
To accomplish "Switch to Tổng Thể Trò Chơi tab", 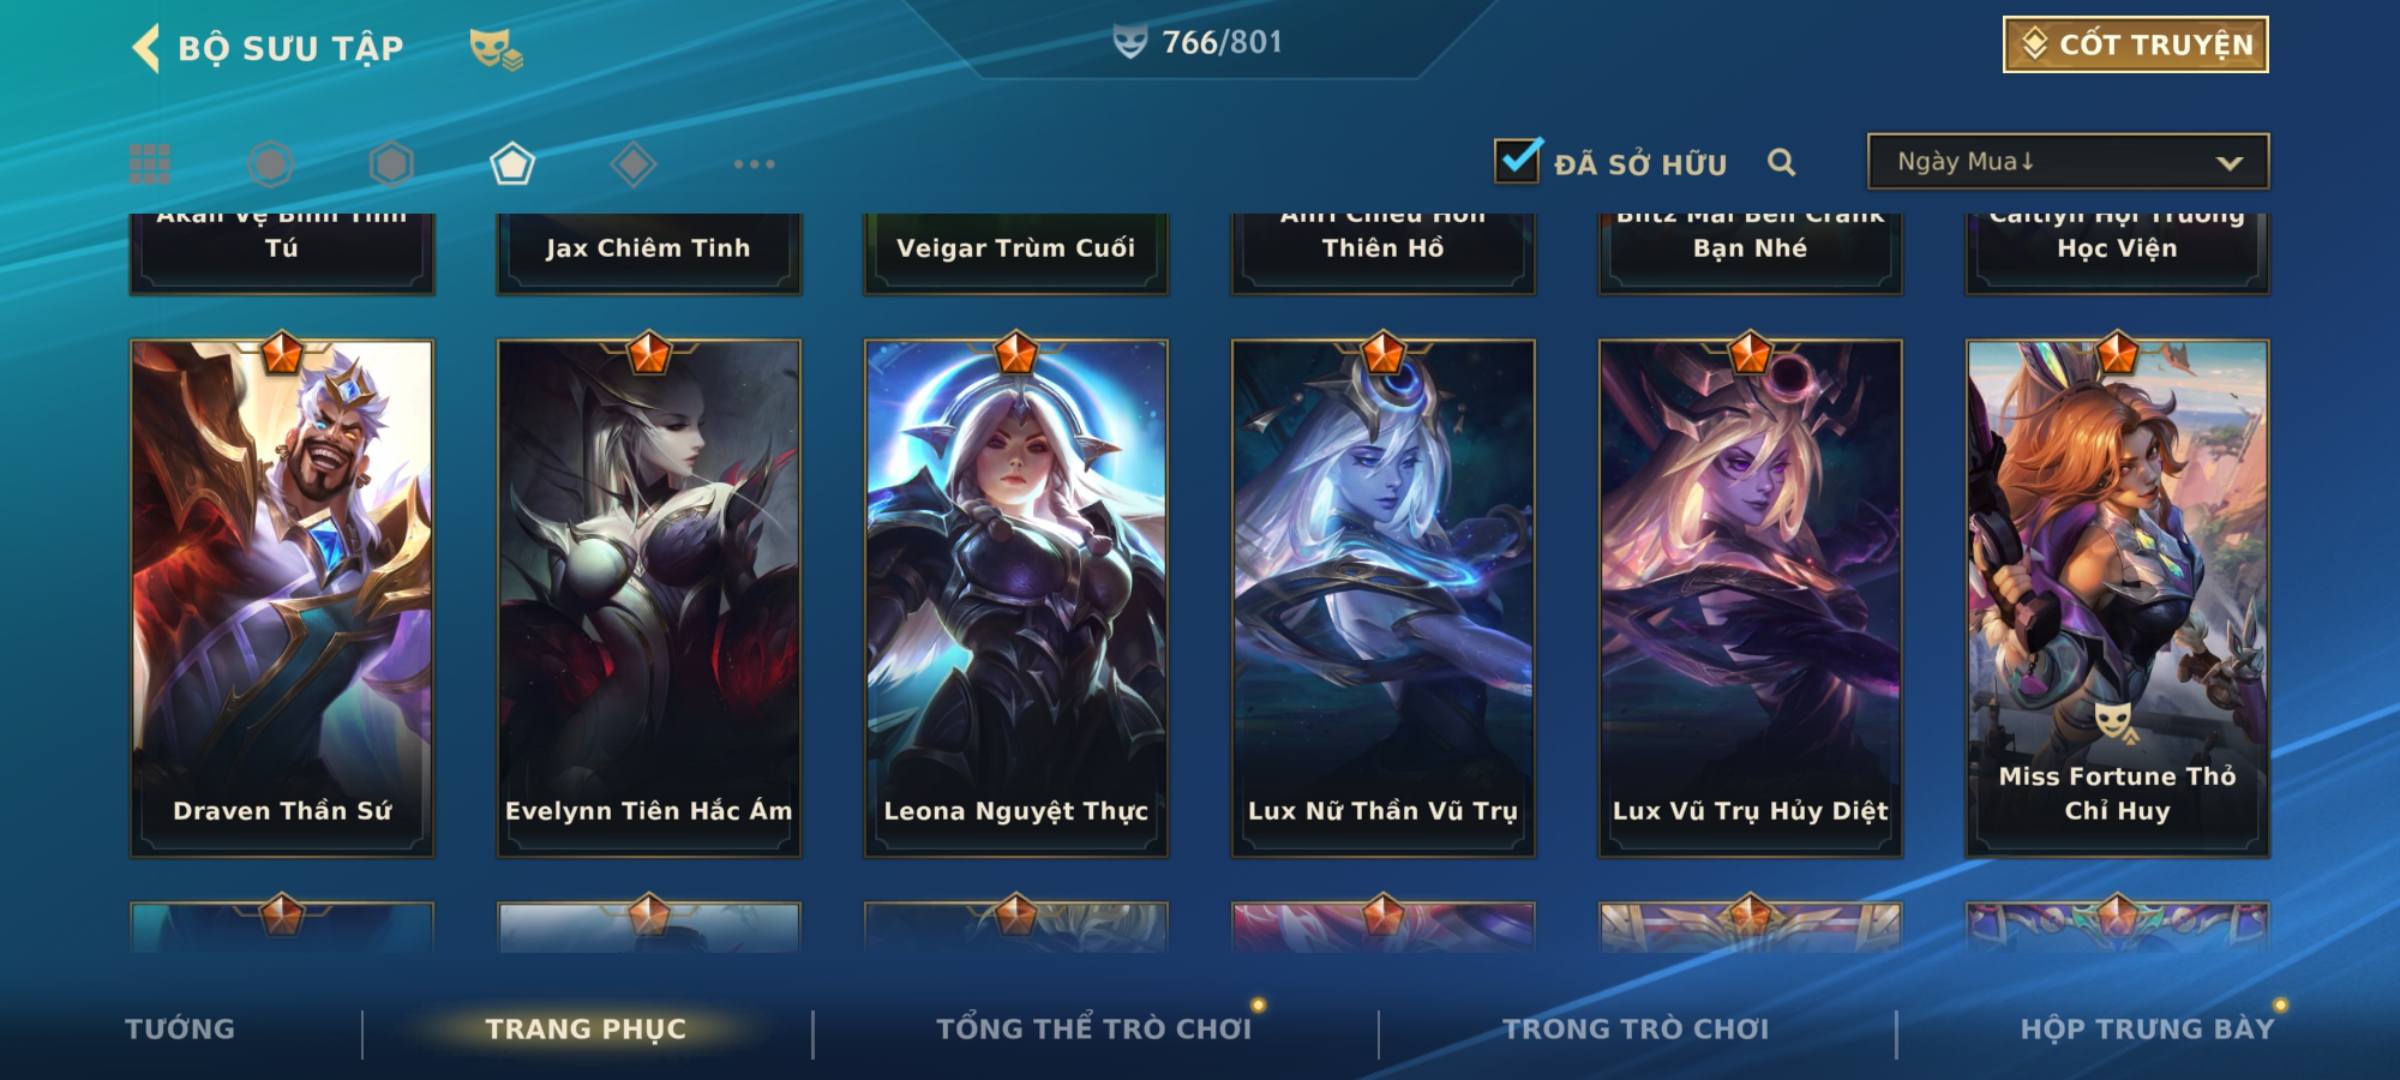I will click(x=1094, y=1029).
